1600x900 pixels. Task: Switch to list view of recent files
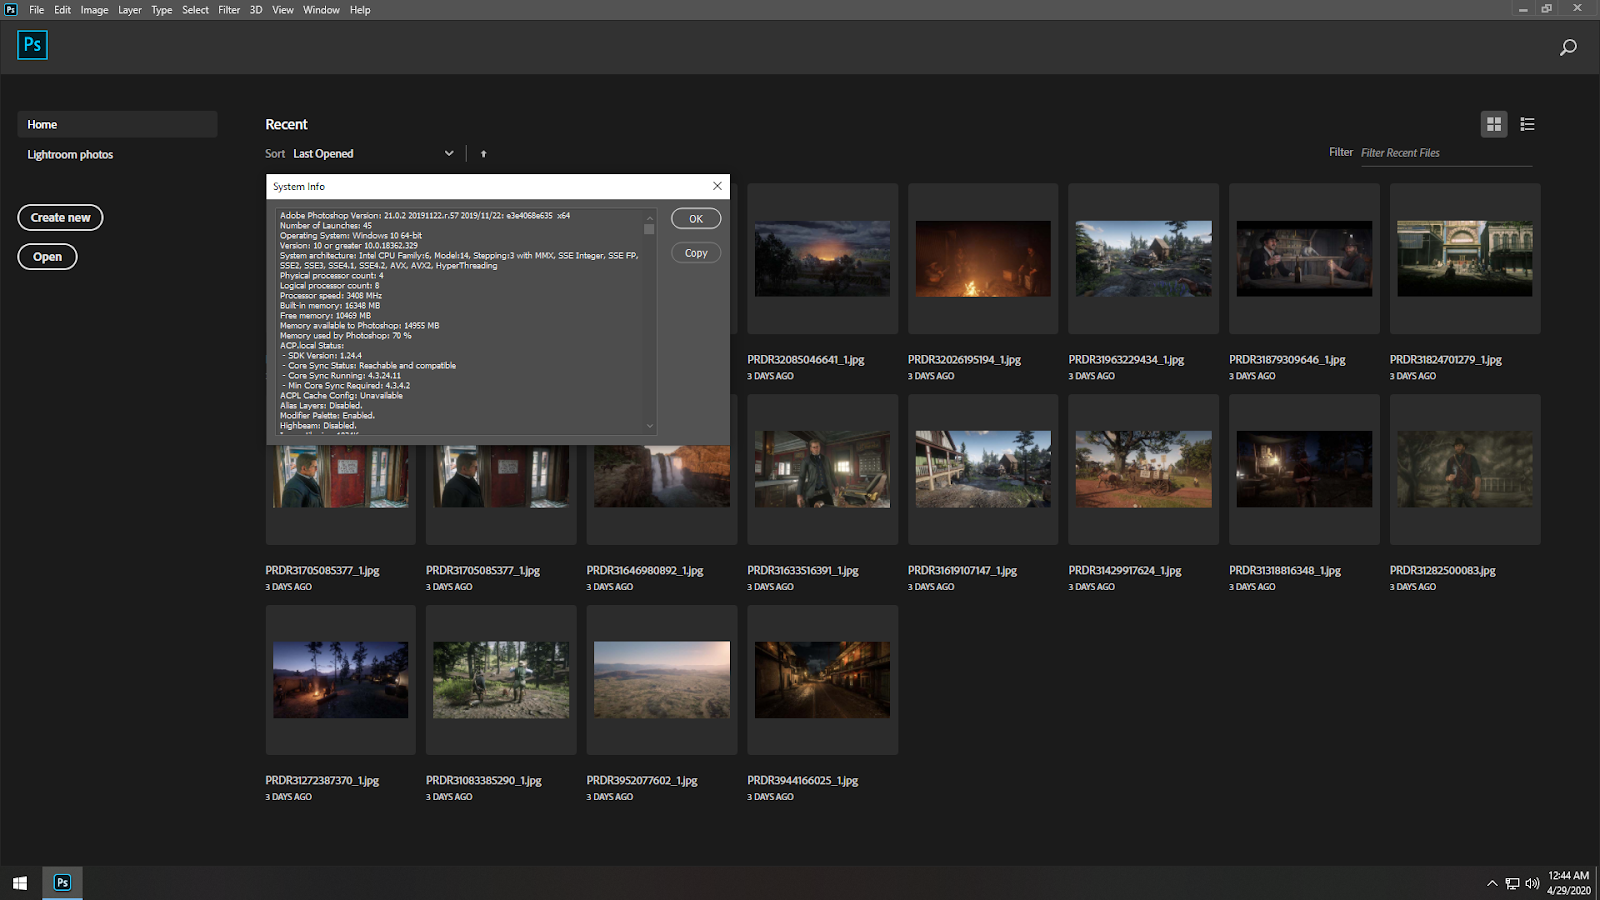pos(1527,124)
